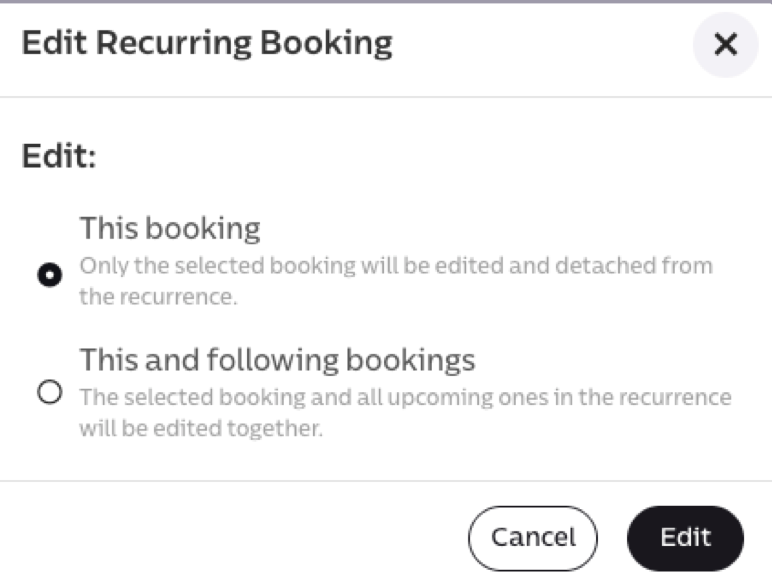Hit the round X button at top right
This screenshot has width=772, height=578.
tap(725, 44)
